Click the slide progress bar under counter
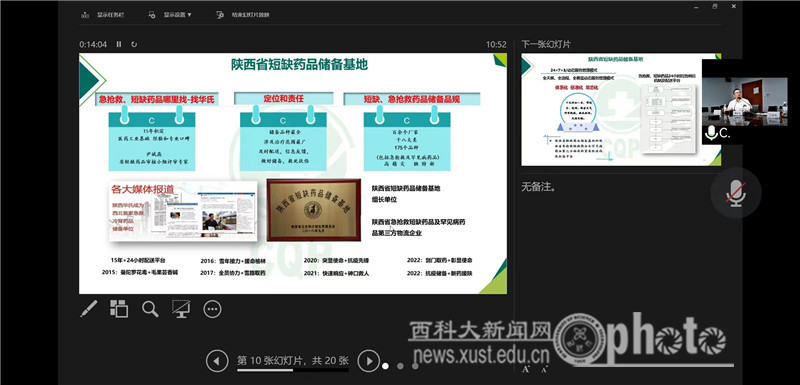This screenshot has width=800, height=385. (x=292, y=370)
